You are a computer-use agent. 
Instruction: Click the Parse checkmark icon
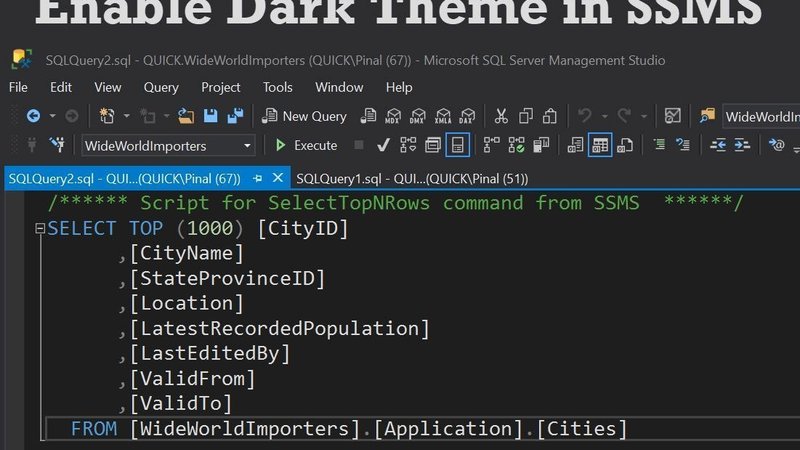[382, 145]
